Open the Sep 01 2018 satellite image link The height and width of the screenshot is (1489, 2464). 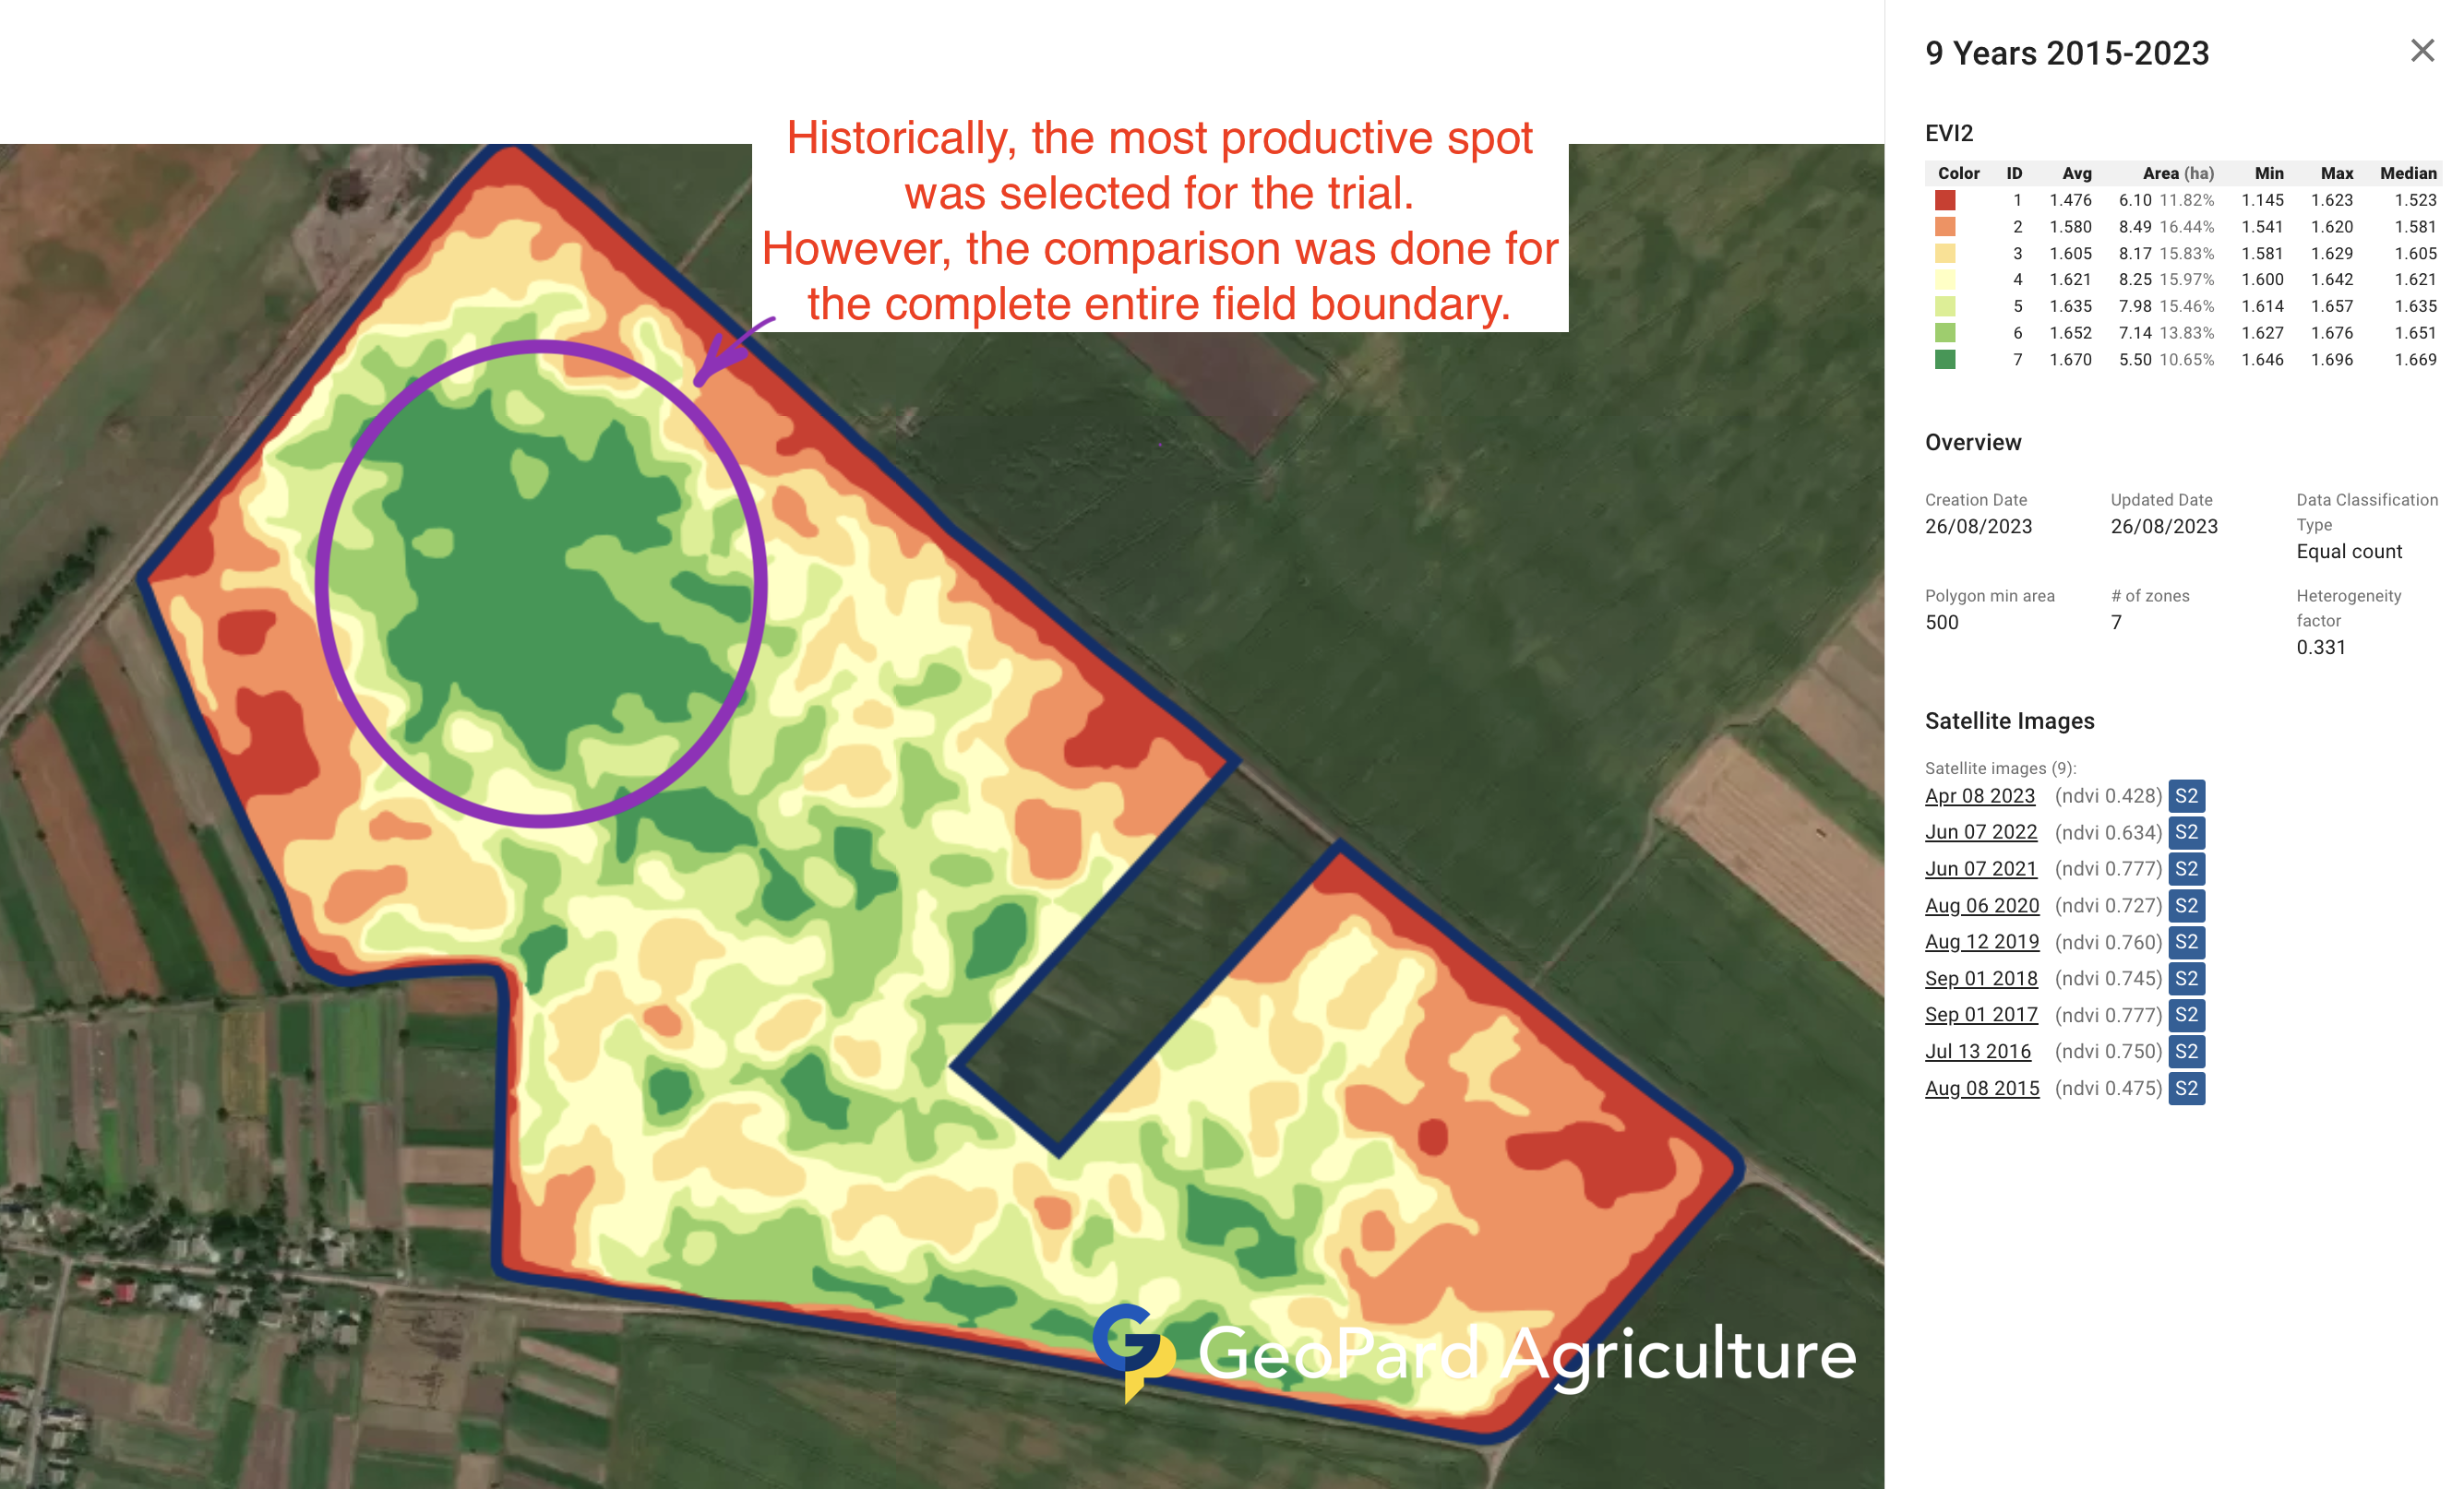pos(1980,978)
